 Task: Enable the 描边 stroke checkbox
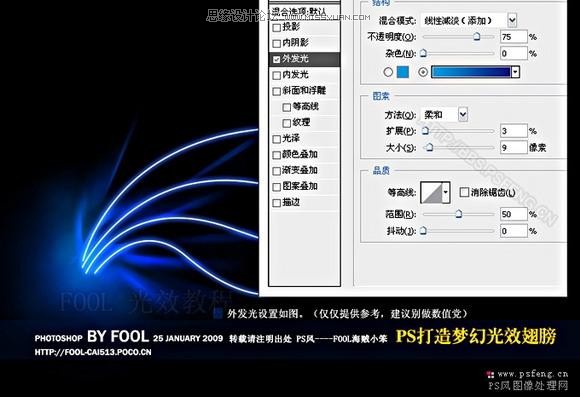pos(276,203)
